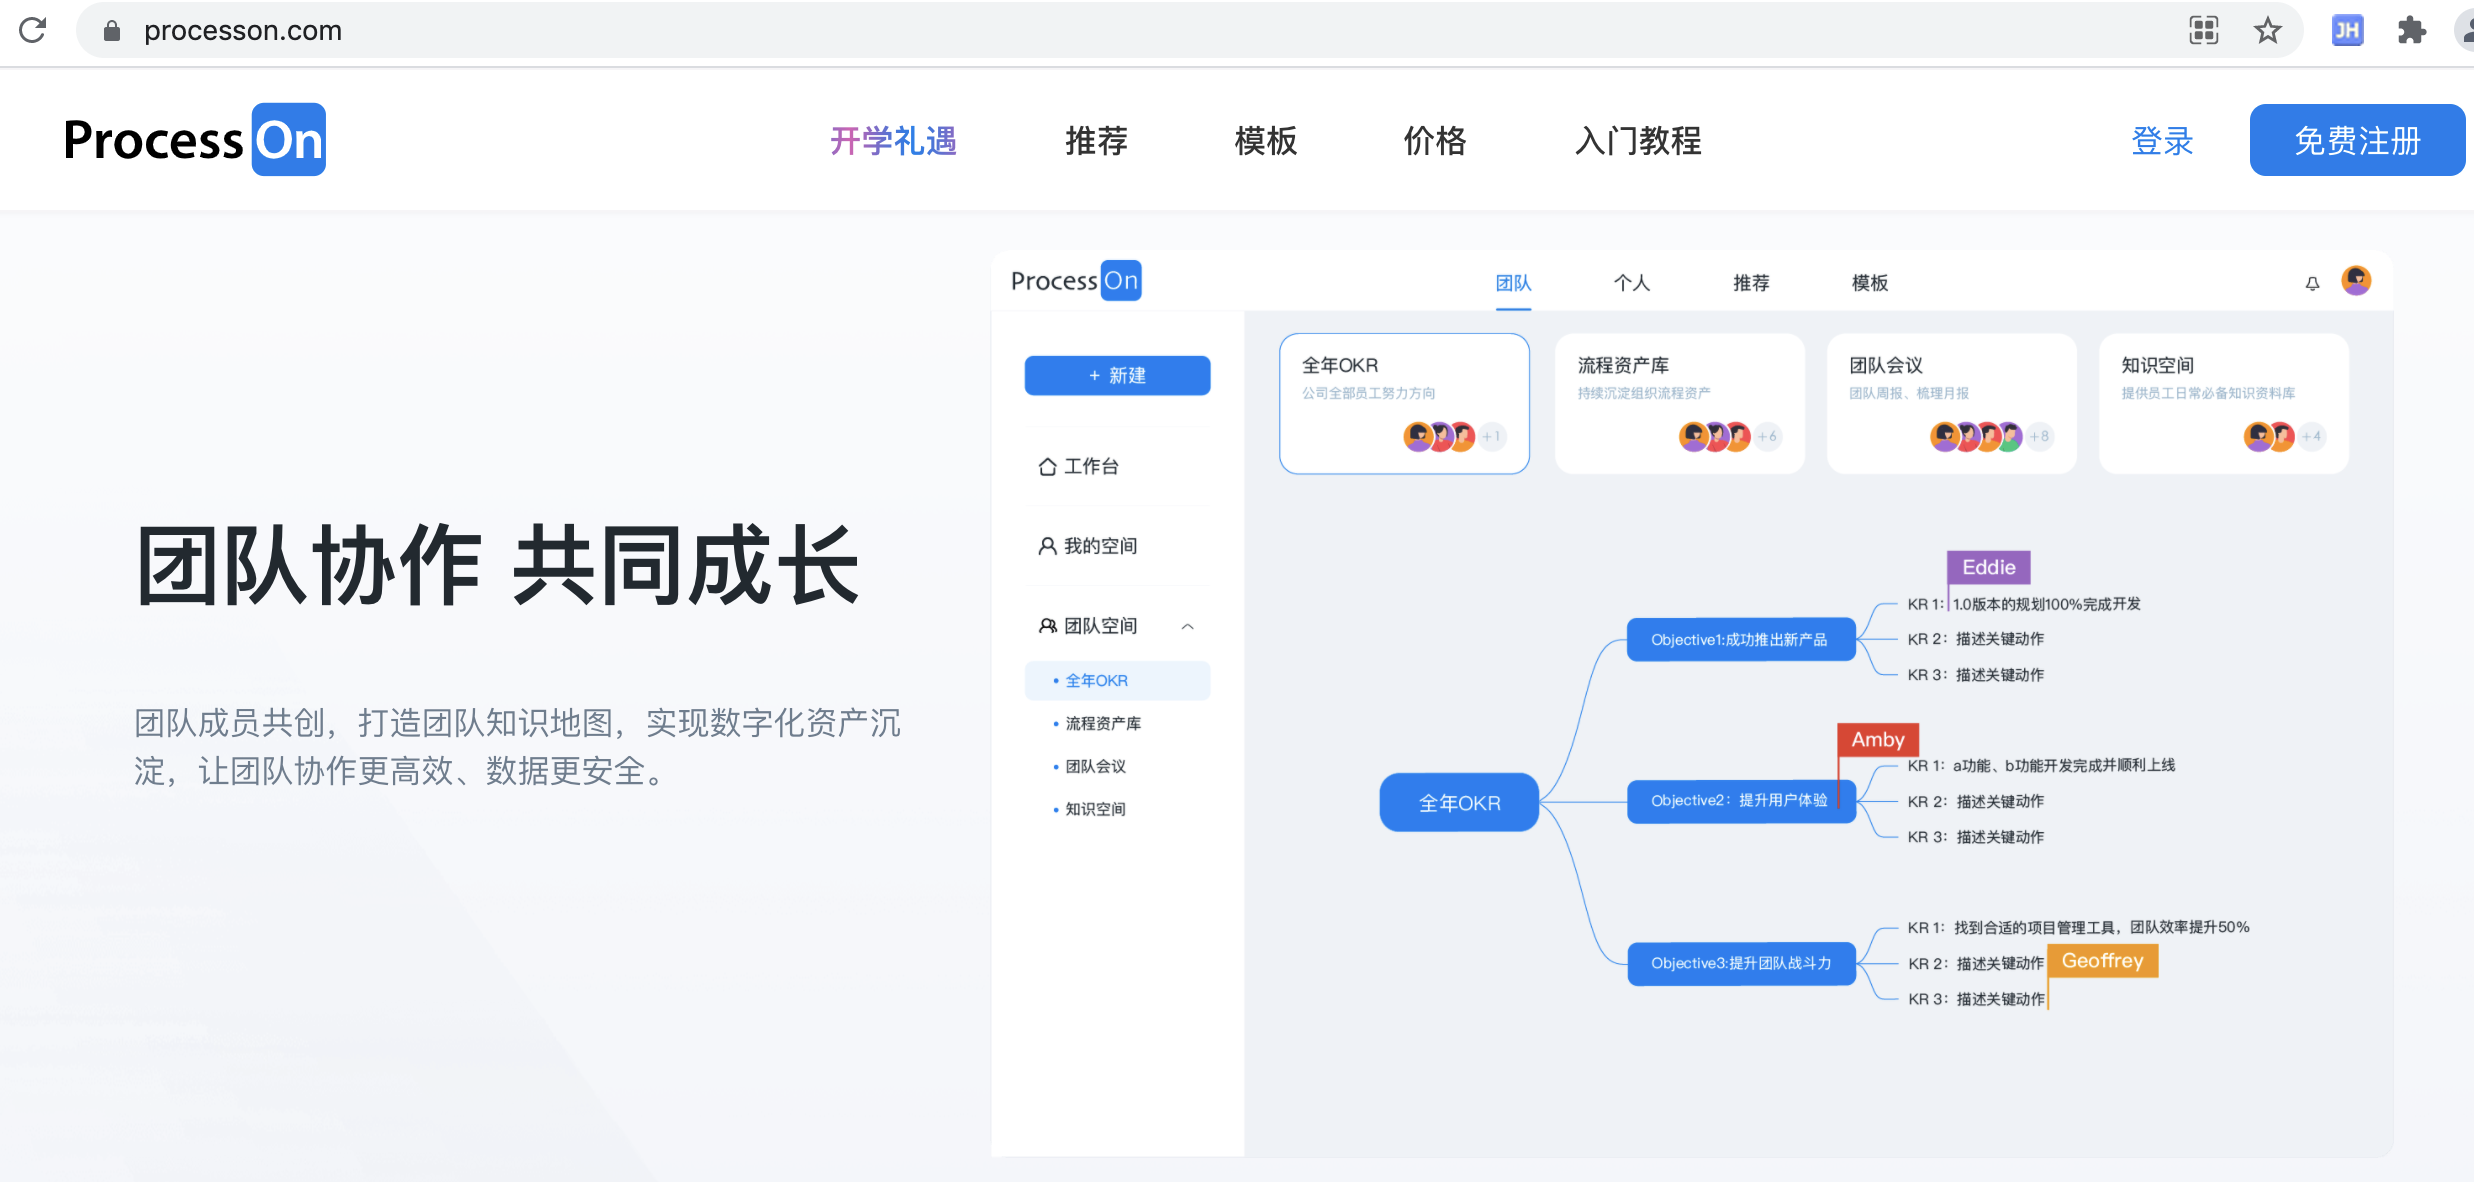Select the Objective3:提升团队战斗力 node
2474x1182 pixels.
click(1741, 963)
